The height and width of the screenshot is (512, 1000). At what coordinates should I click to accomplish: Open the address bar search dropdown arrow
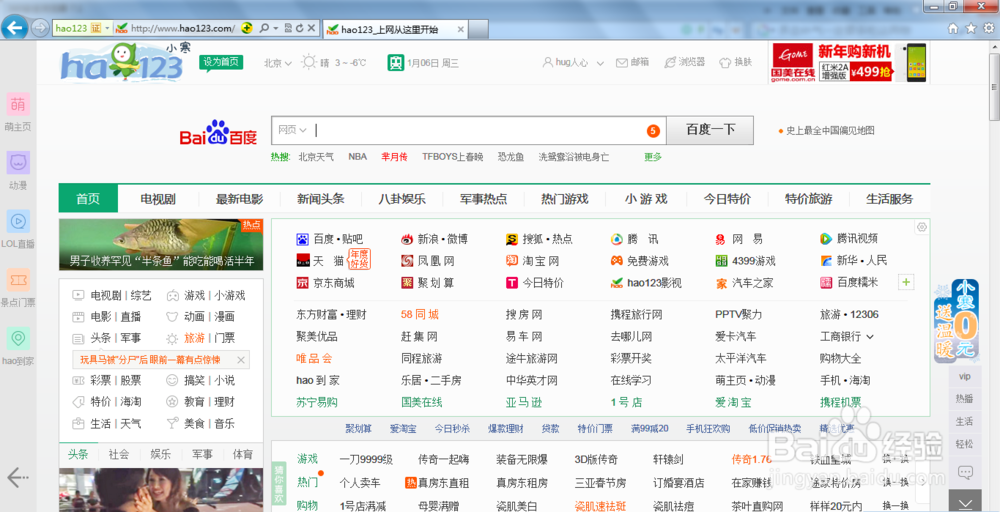275,28
